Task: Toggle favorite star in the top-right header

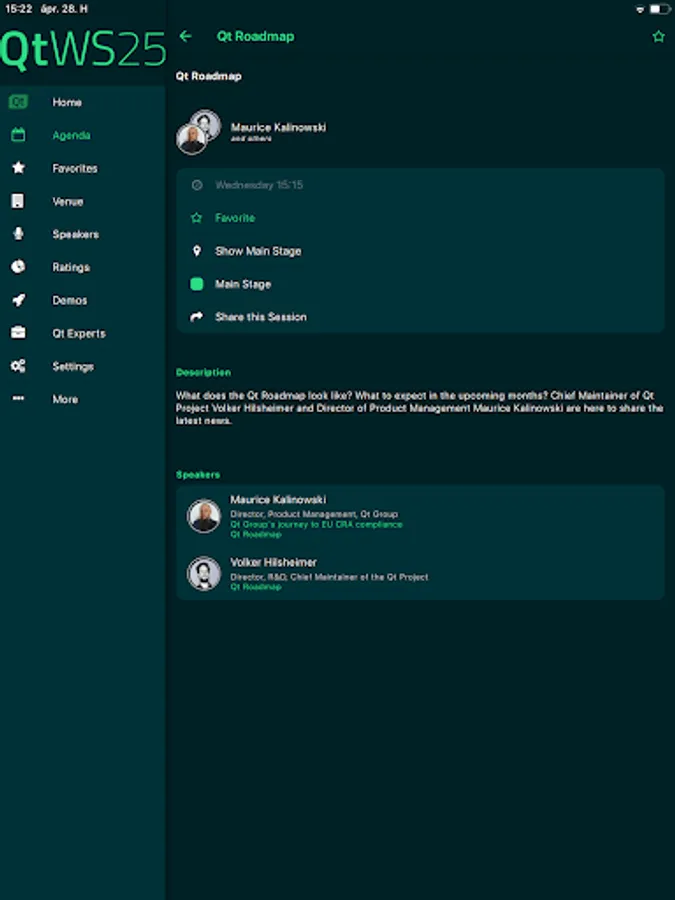Action: click(x=658, y=37)
